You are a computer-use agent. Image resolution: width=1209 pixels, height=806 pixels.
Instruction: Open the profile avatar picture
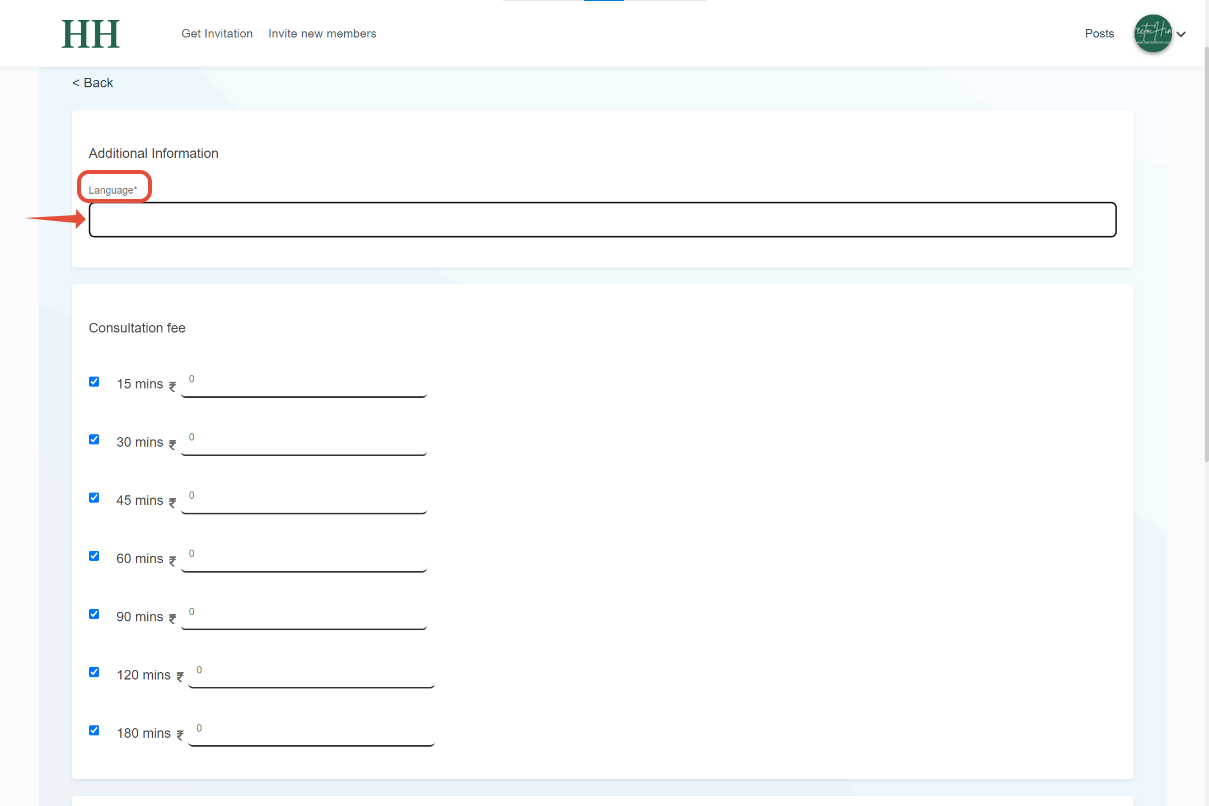coord(1153,34)
